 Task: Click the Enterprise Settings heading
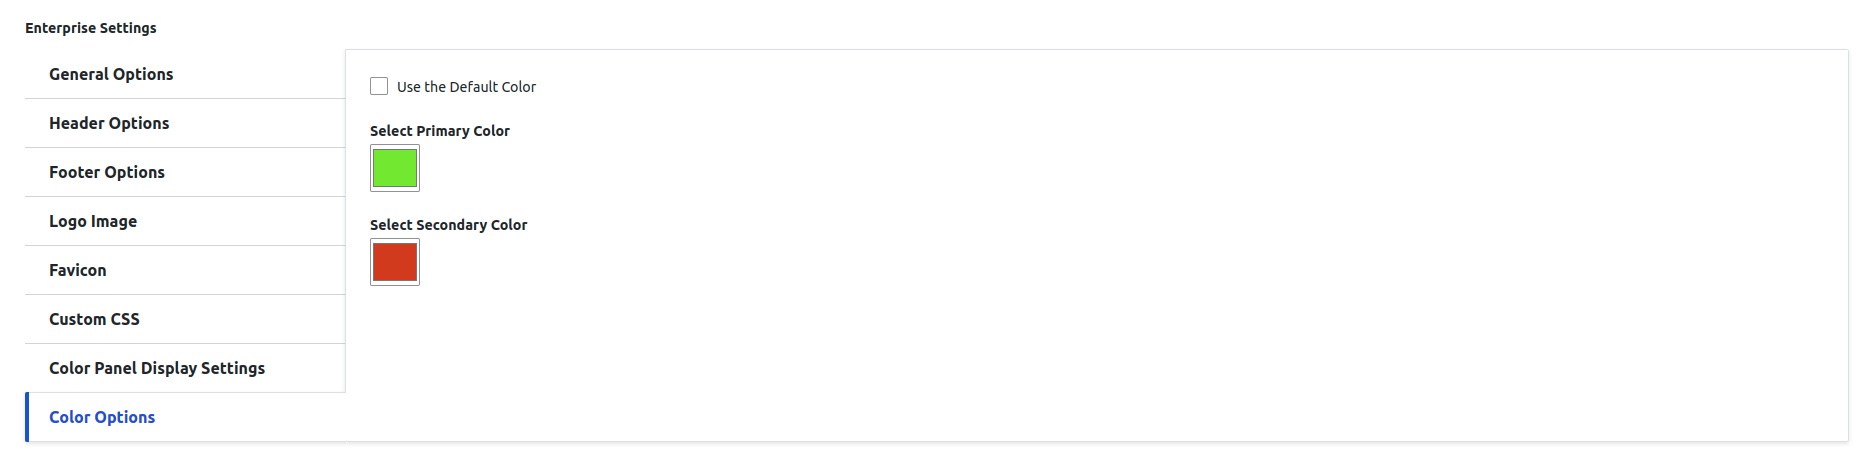pyautogui.click(x=91, y=28)
